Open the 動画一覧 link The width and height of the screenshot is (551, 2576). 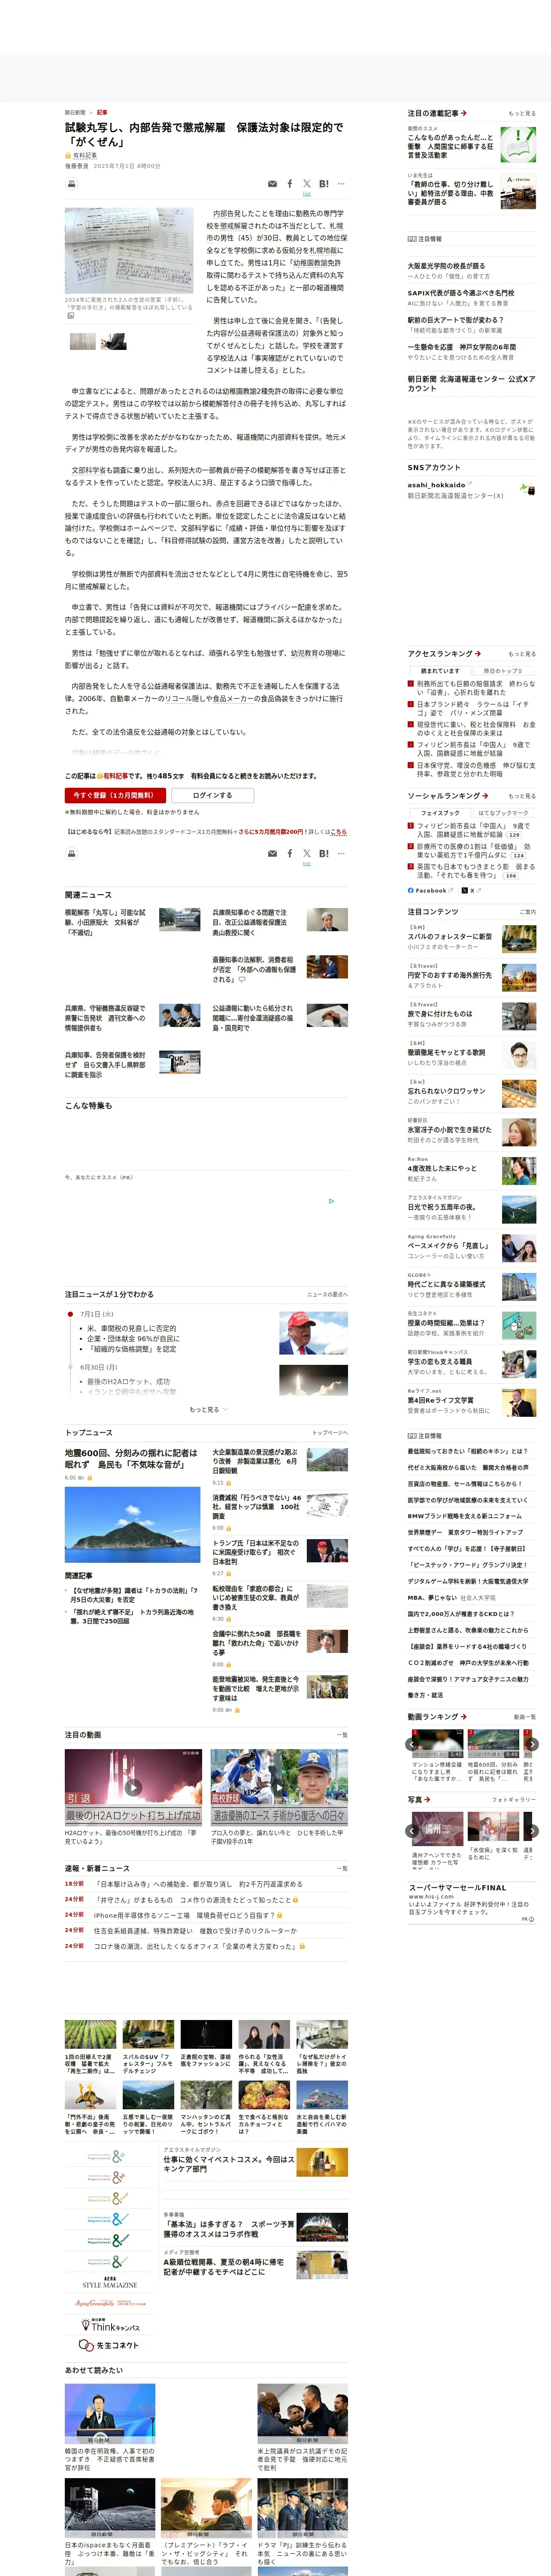point(524,1717)
